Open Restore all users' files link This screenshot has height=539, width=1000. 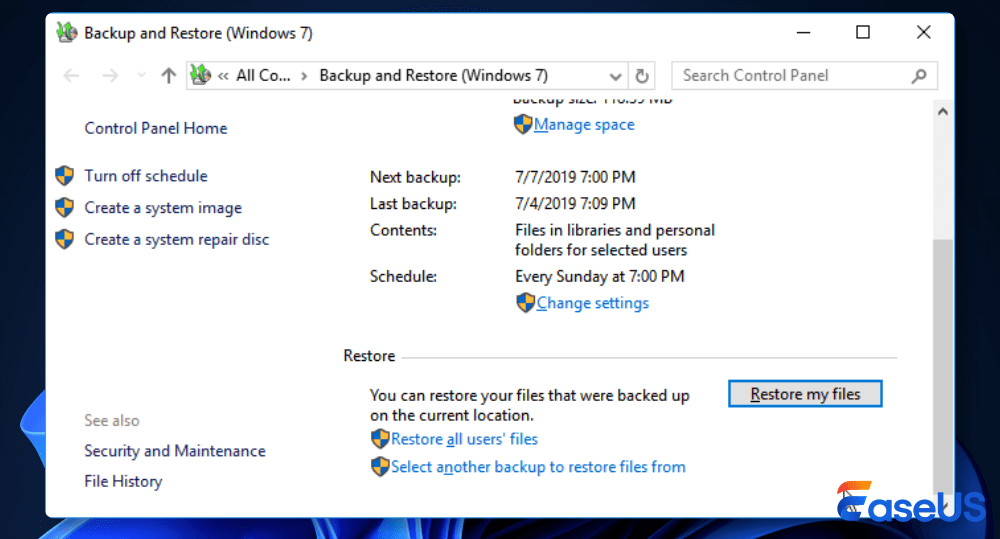[464, 439]
